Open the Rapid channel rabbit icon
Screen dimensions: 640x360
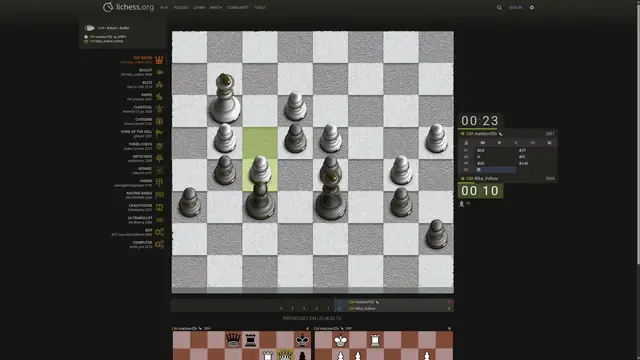(159, 97)
